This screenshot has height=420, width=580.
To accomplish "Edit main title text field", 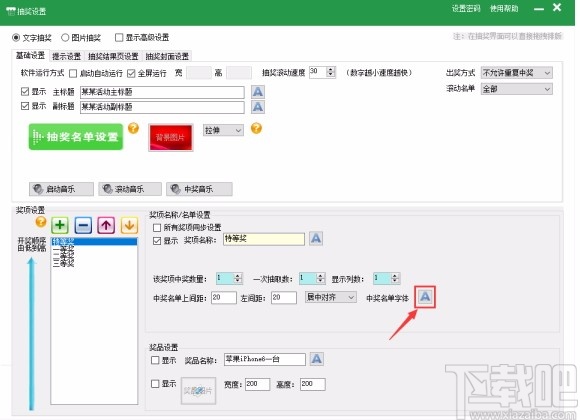I will [162, 92].
